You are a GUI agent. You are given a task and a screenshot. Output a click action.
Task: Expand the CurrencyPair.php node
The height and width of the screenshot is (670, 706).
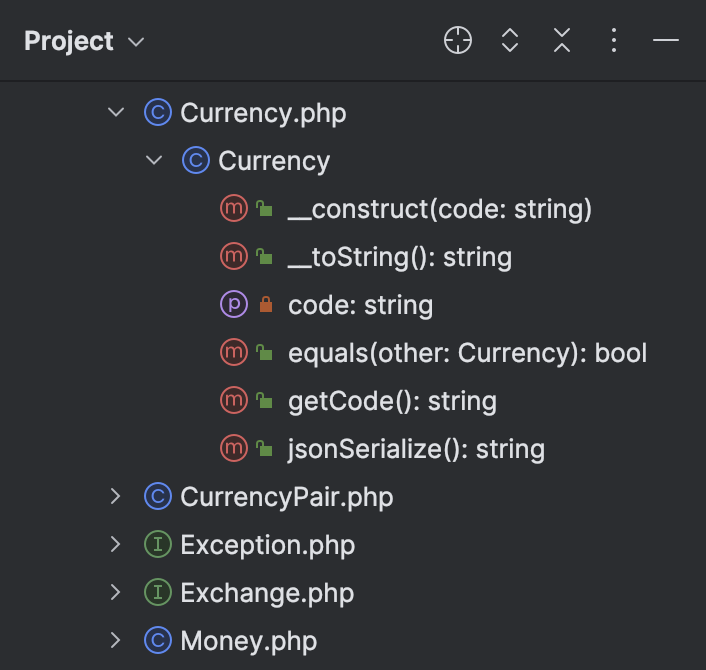point(116,497)
